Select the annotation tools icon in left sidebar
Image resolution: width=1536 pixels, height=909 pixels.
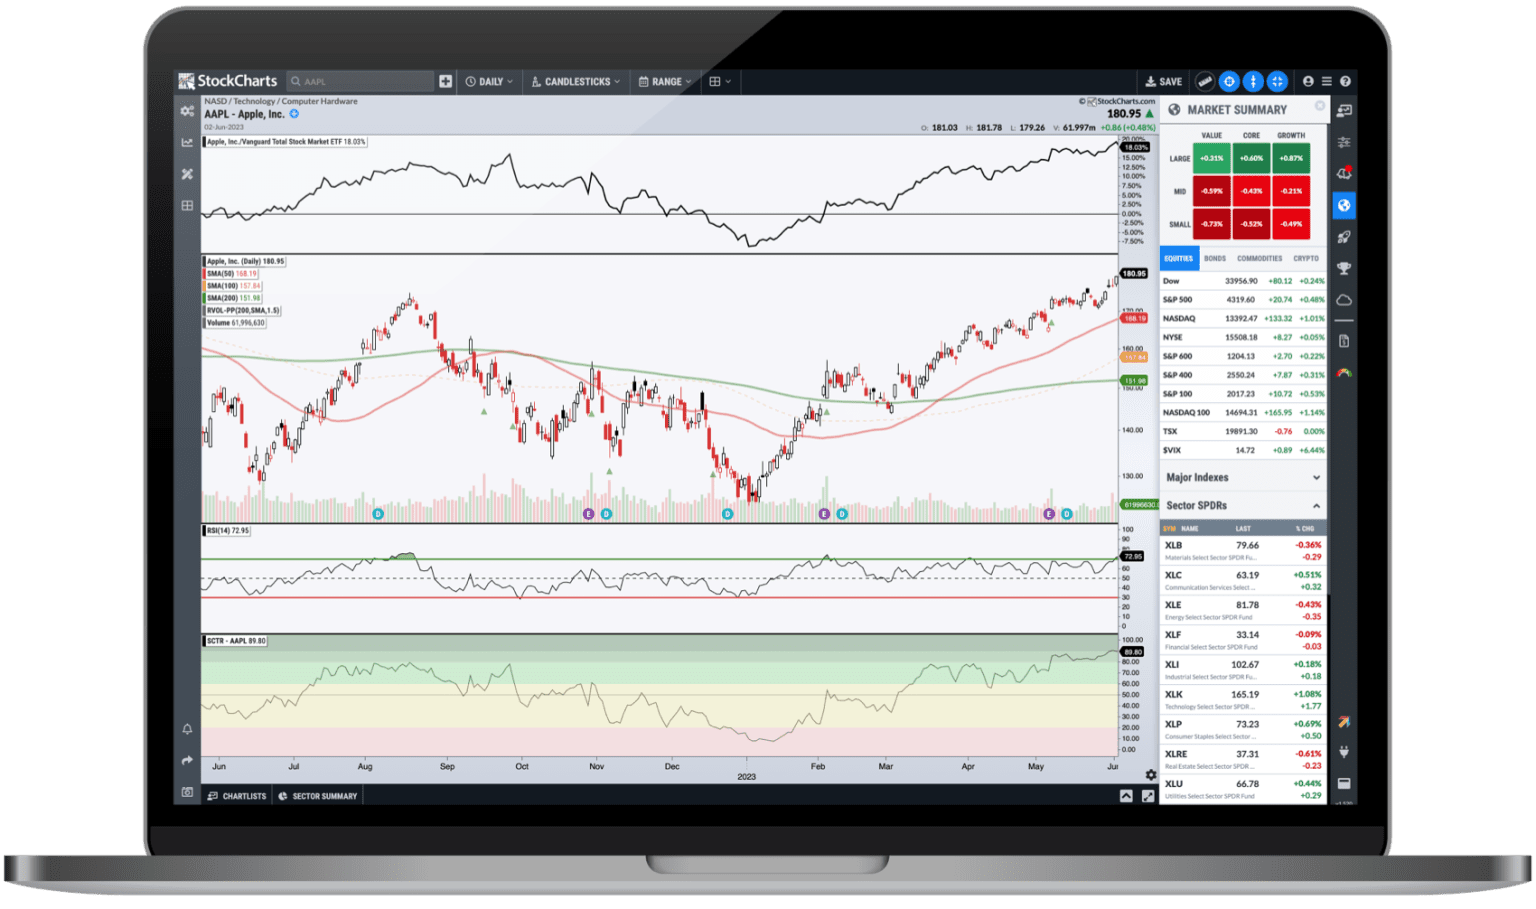(187, 174)
